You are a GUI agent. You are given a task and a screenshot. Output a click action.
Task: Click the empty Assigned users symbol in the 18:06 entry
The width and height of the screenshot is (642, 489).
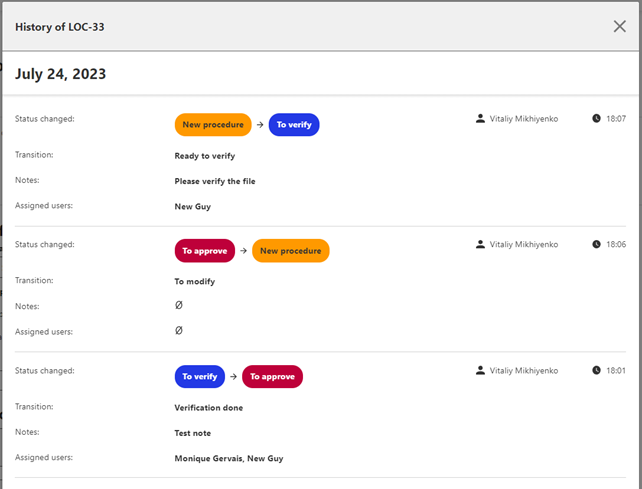[x=179, y=330]
